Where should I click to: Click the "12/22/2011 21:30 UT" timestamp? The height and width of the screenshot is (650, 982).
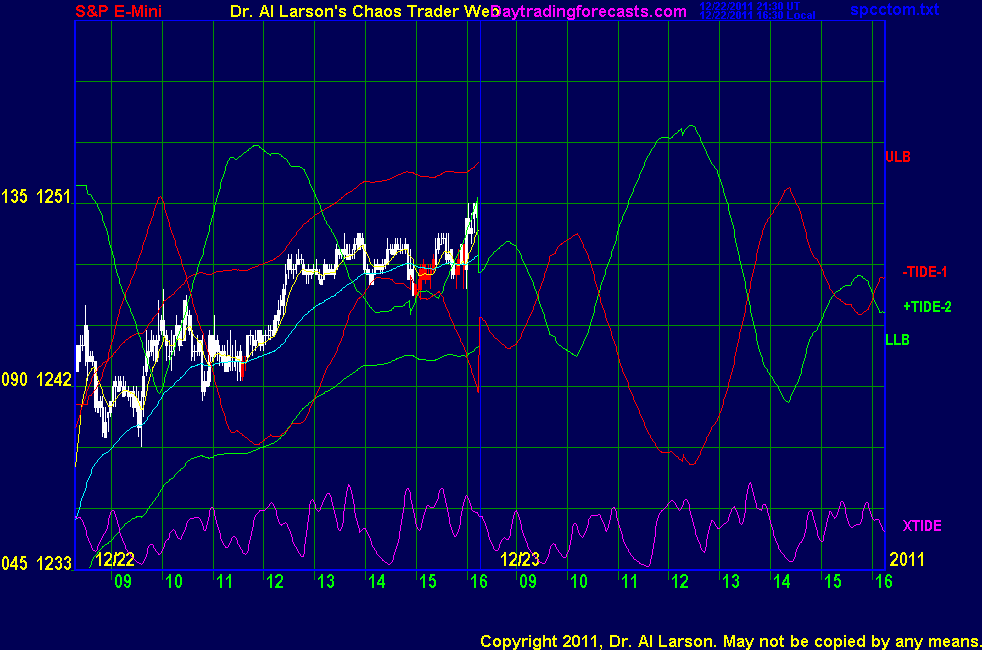[x=750, y=6]
